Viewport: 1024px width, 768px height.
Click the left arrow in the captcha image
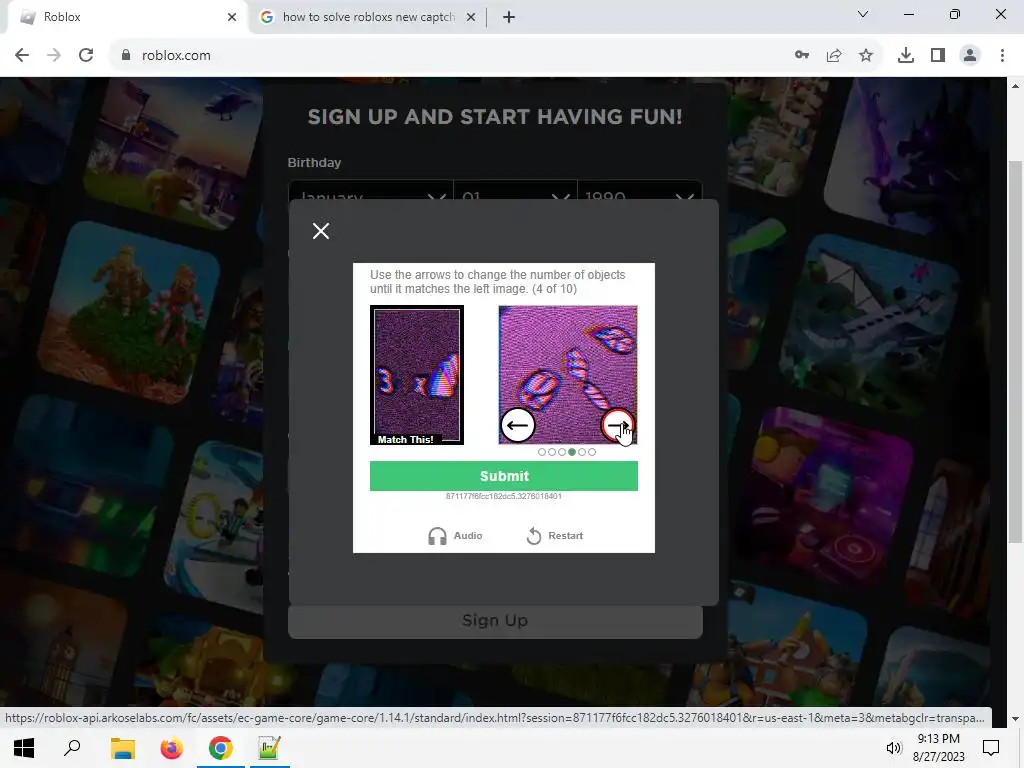click(517, 426)
